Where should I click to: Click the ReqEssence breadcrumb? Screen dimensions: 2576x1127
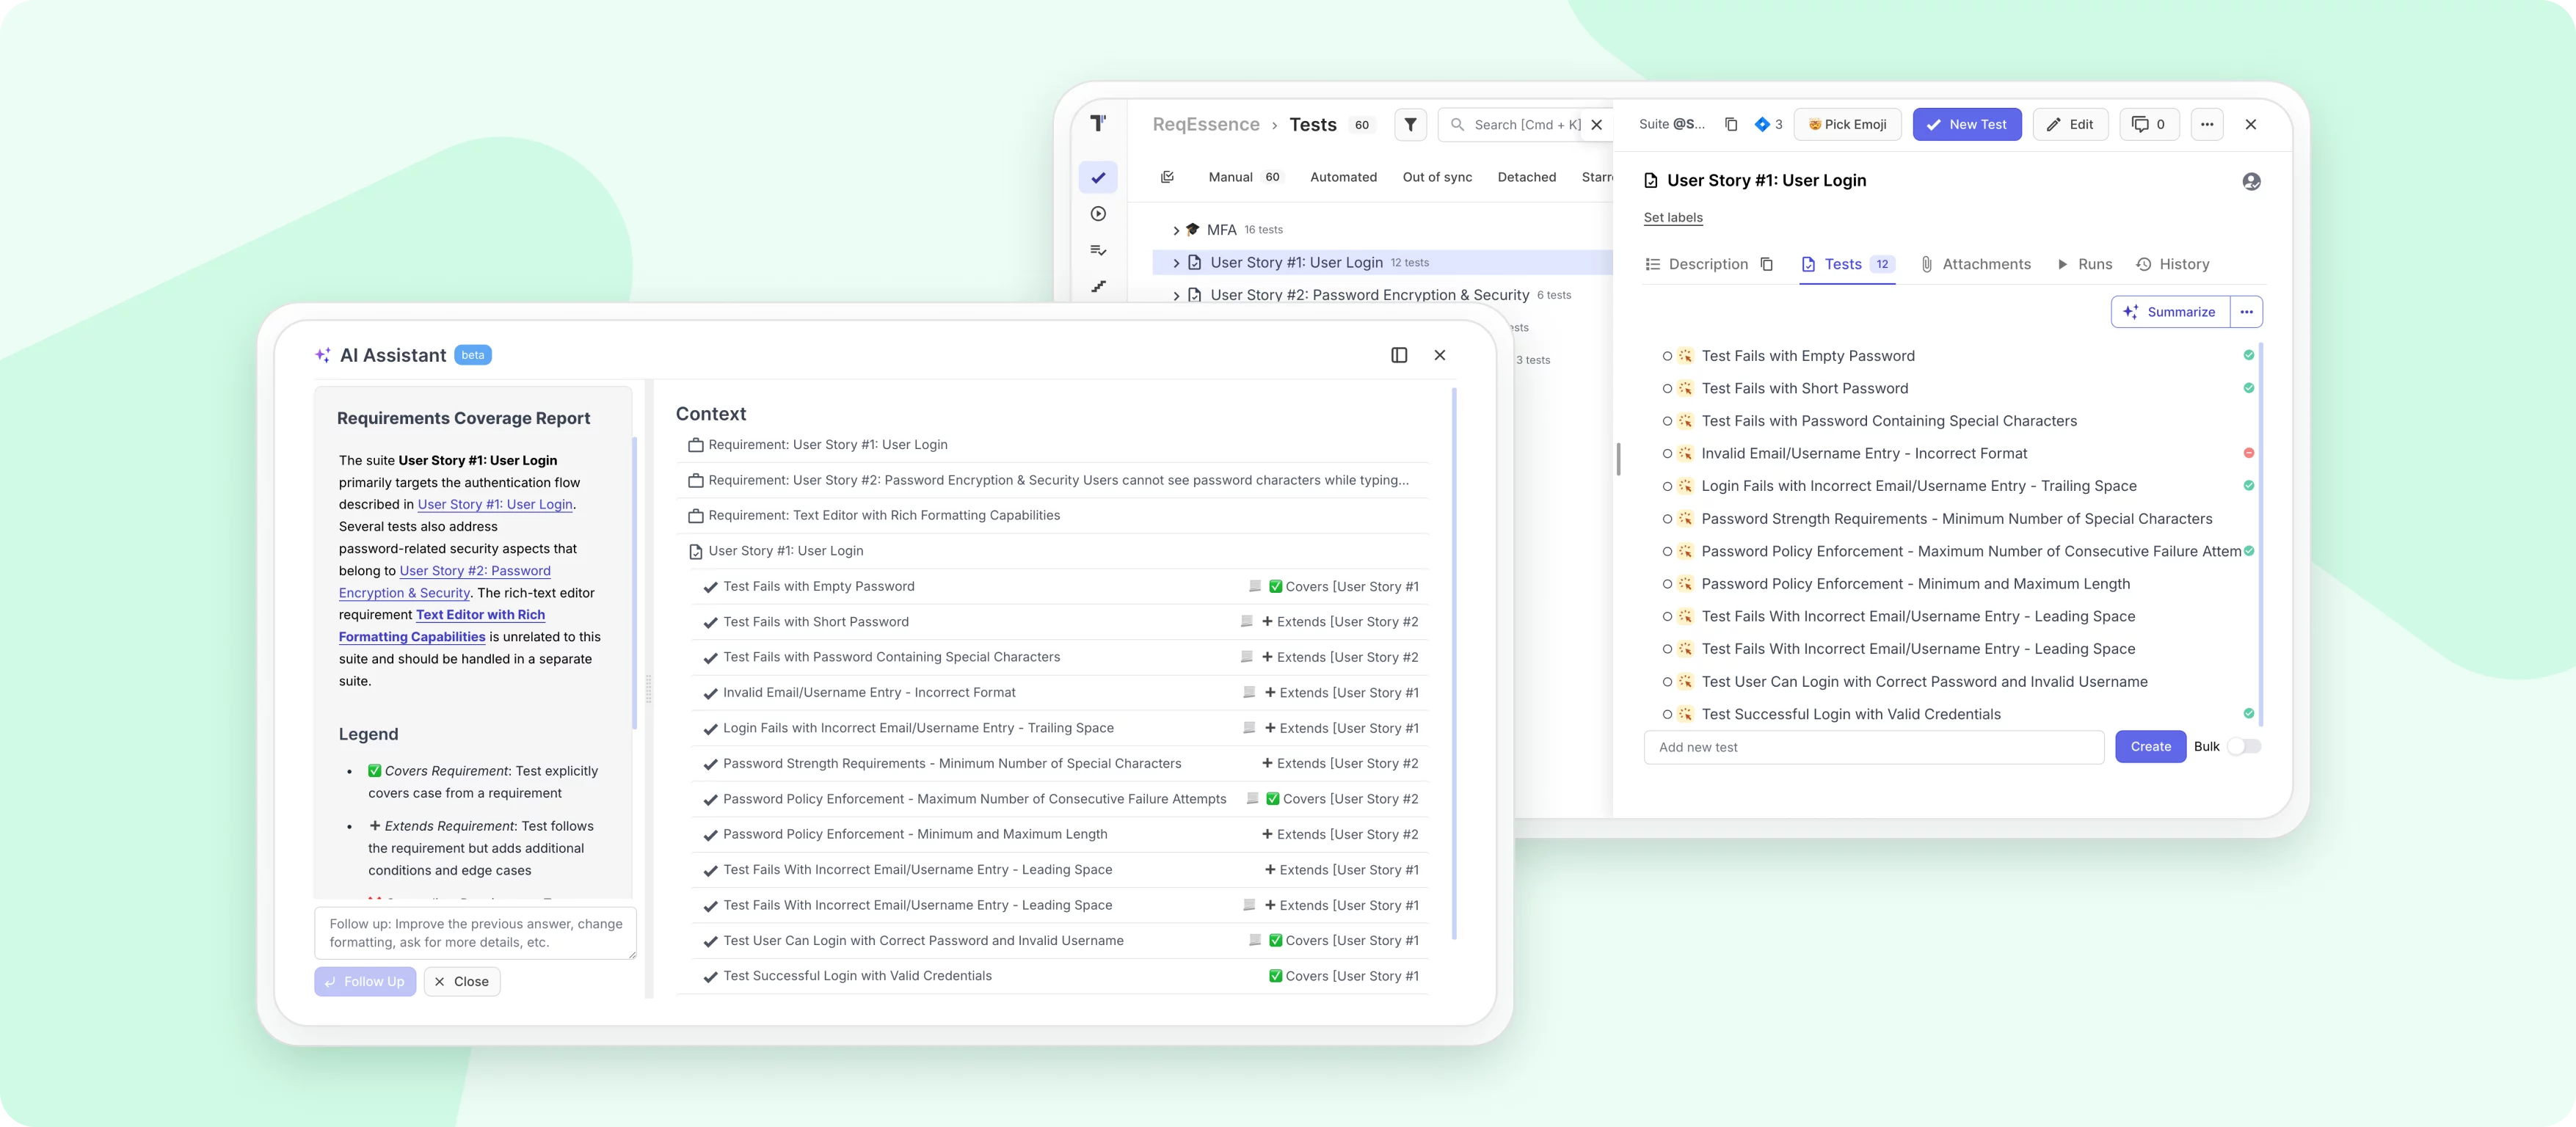point(1206,124)
